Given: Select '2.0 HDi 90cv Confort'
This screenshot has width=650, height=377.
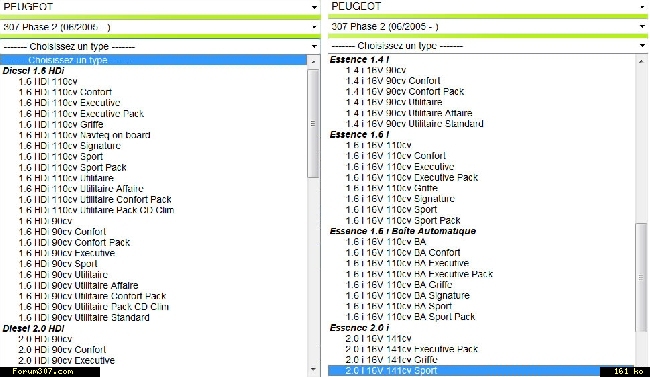Looking at the screenshot, I should pos(62,350).
